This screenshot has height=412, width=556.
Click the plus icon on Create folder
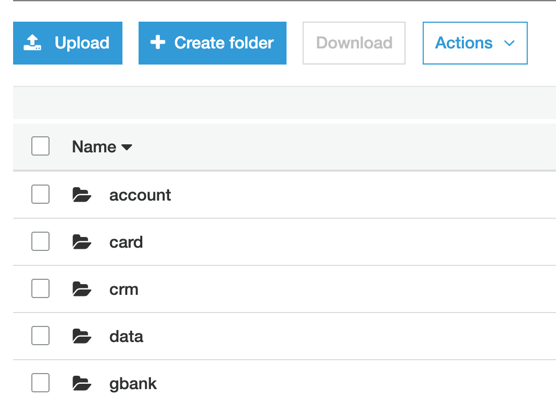[158, 43]
